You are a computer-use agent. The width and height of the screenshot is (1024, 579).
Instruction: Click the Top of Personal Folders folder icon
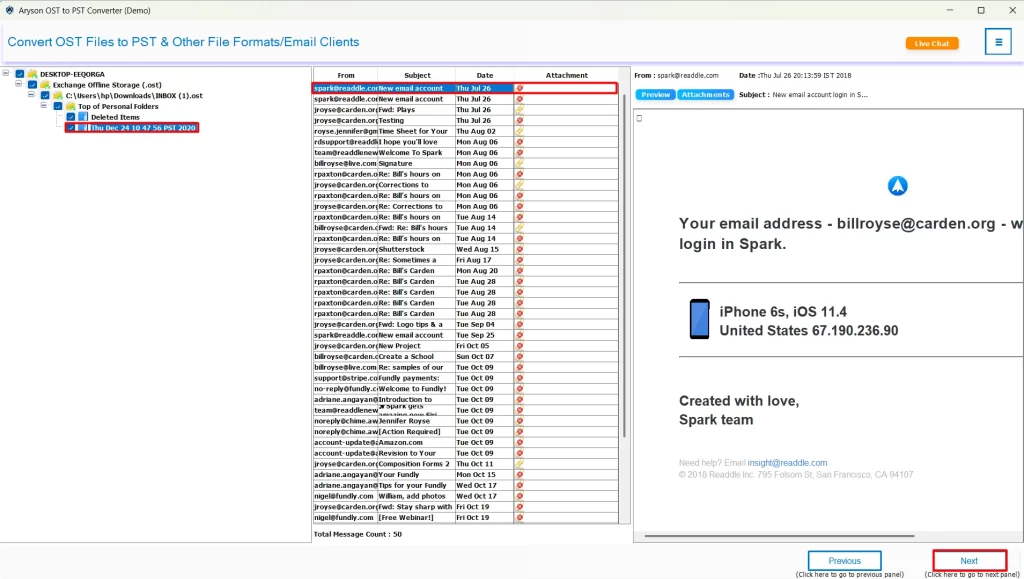click(x=70, y=105)
